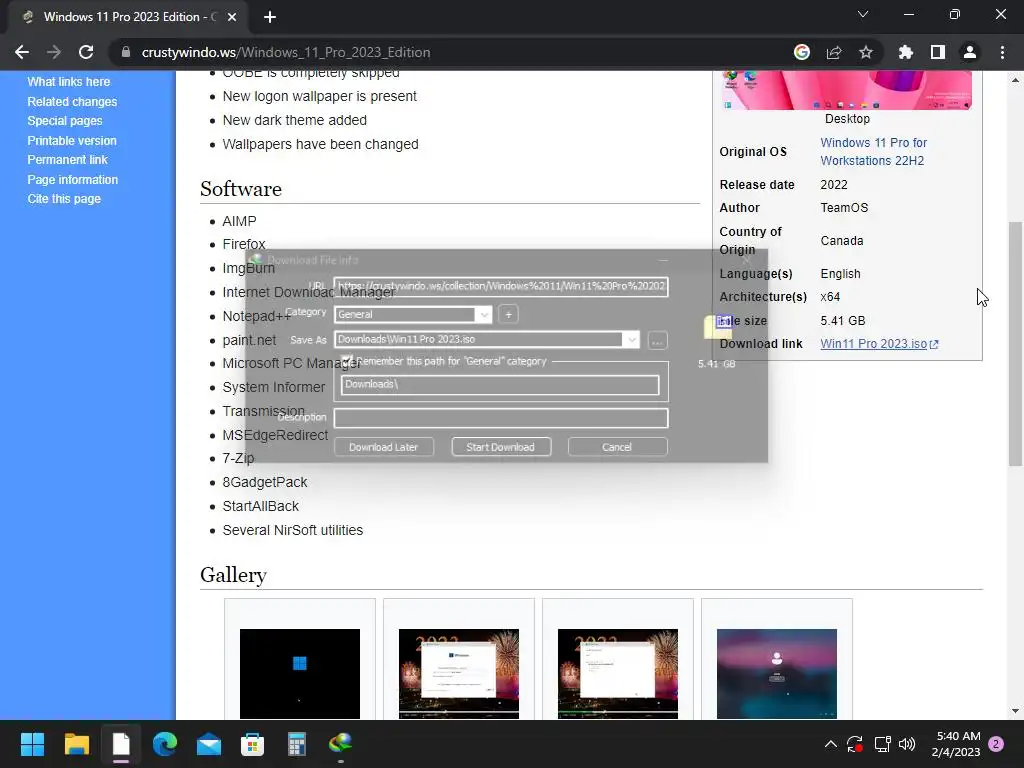Viewport: 1024px width, 768px height.
Task: Show hidden system tray icons
Action: (x=831, y=744)
